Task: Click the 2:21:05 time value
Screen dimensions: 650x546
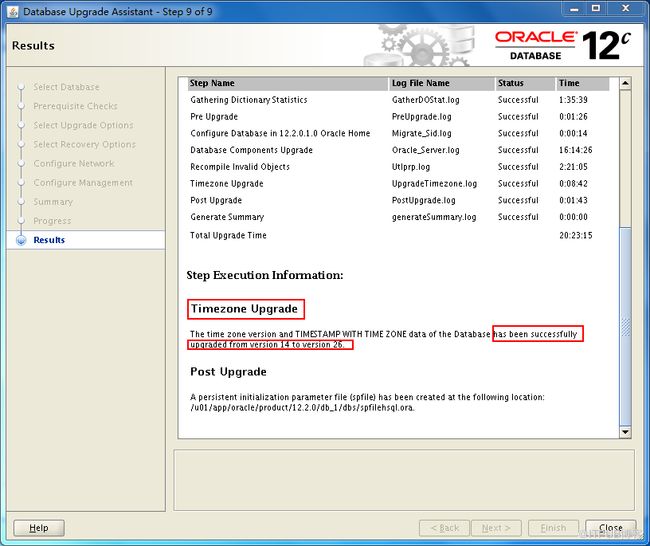Action: [x=573, y=167]
